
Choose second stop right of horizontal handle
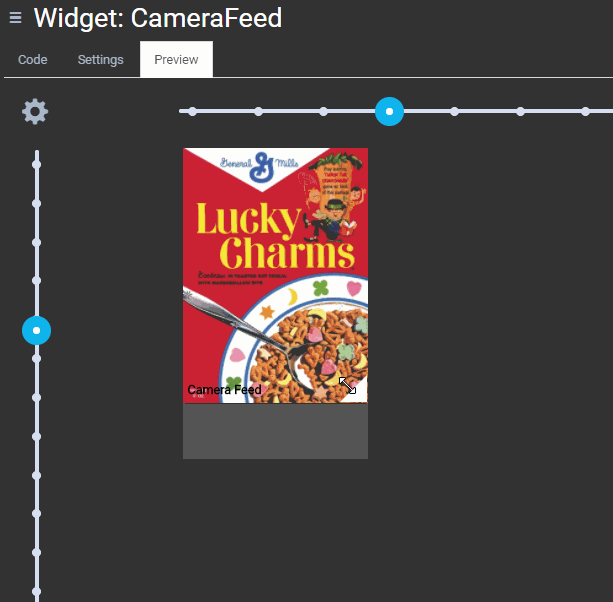(x=520, y=111)
